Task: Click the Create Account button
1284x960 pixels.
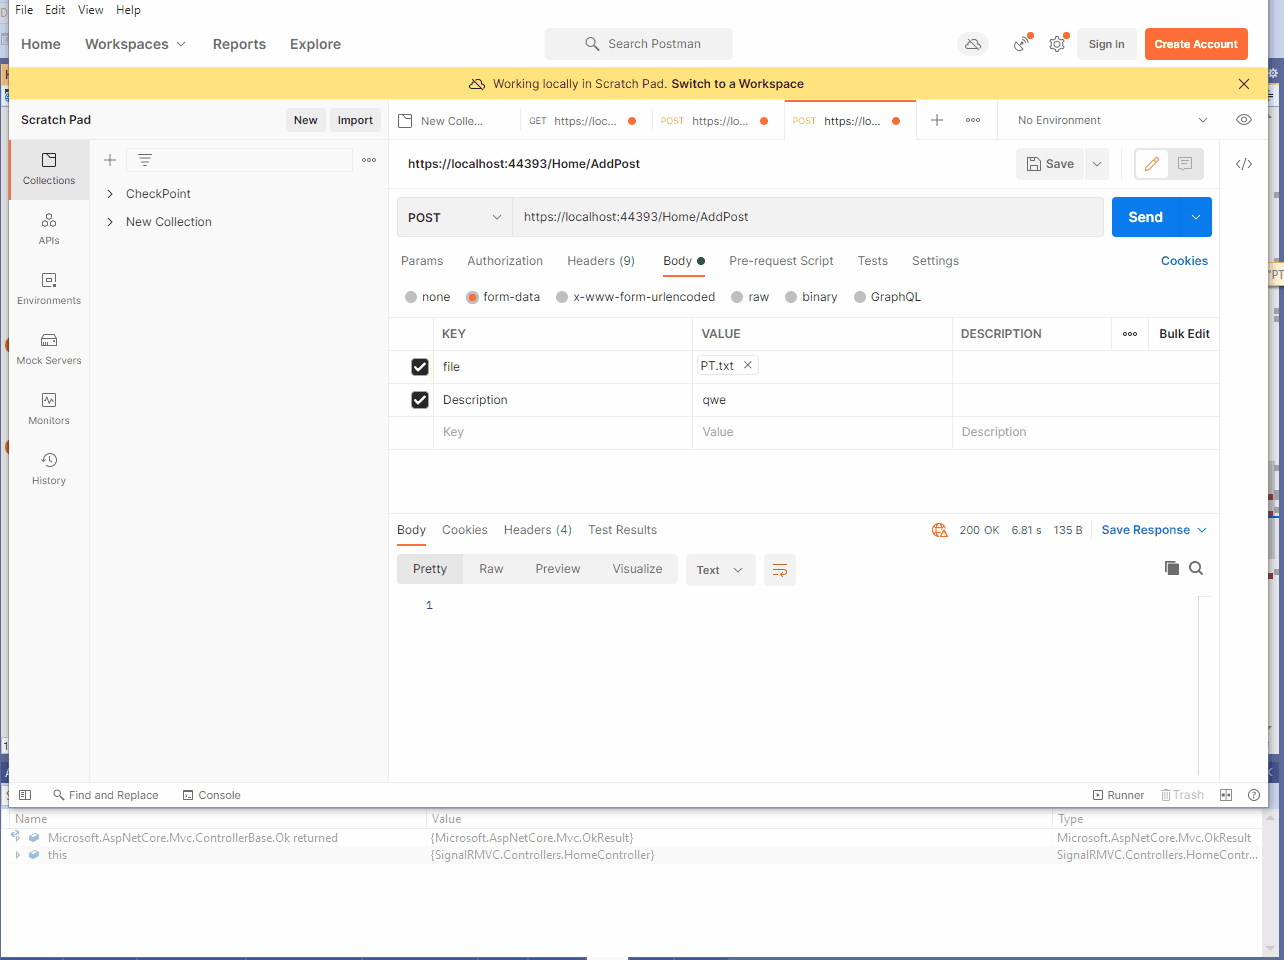Action: 1196,44
